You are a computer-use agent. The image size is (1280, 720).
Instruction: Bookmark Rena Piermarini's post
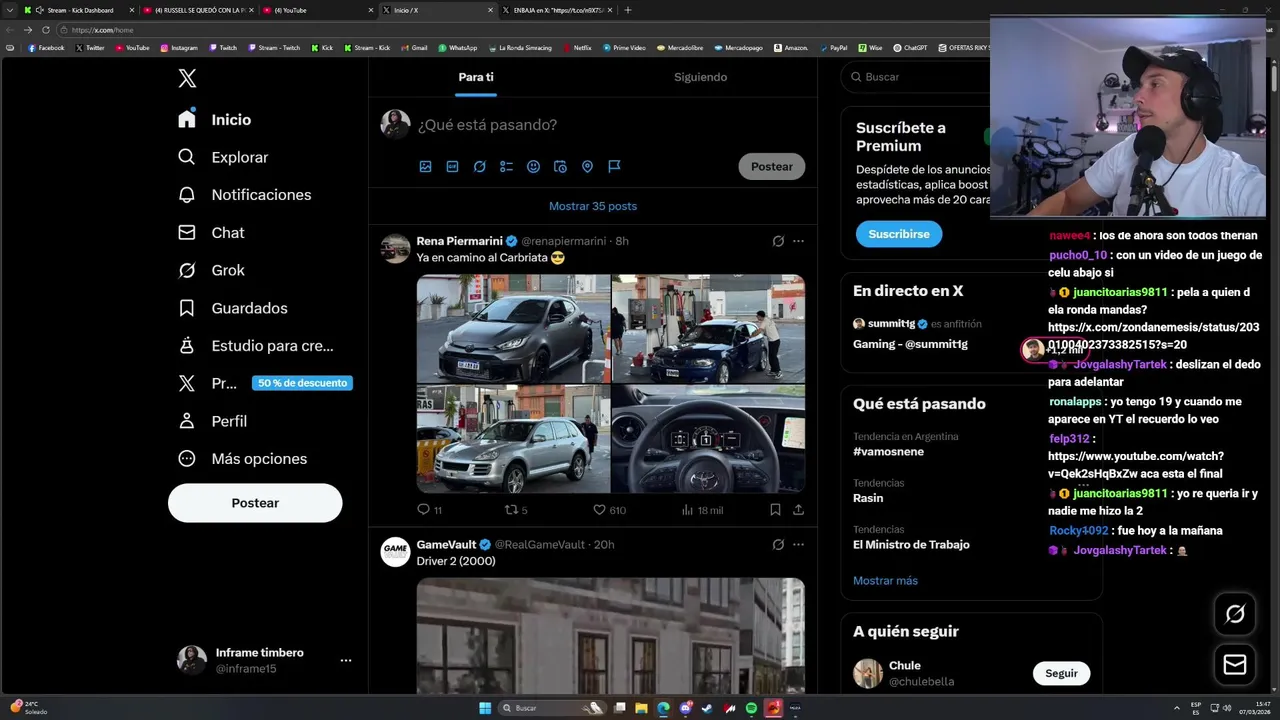tap(775, 510)
